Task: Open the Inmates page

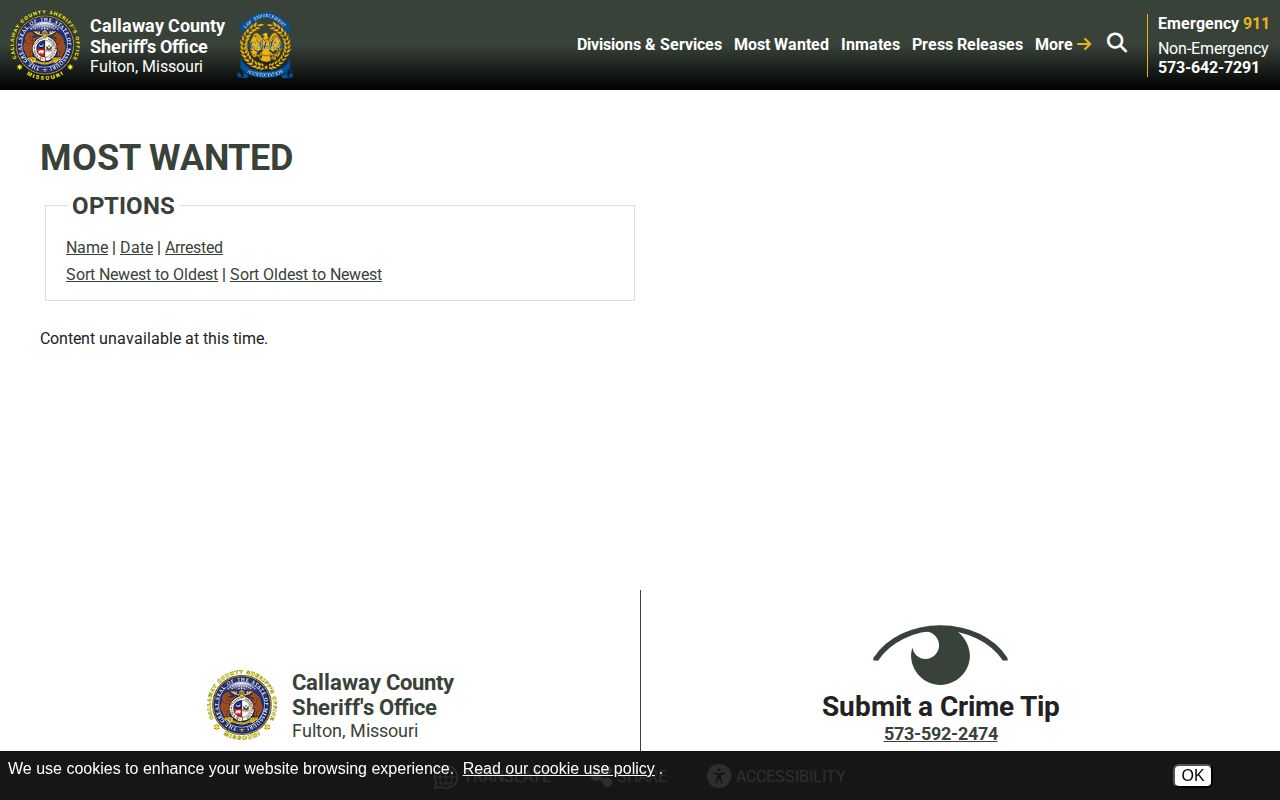Action: coord(870,44)
